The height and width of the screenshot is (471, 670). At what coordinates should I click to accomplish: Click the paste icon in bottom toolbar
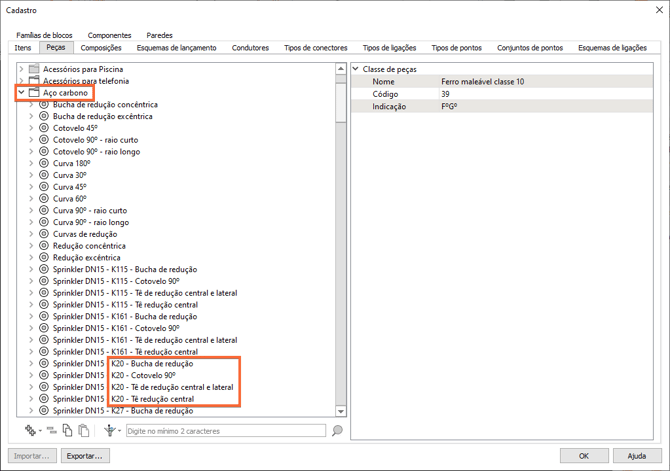tap(84, 431)
